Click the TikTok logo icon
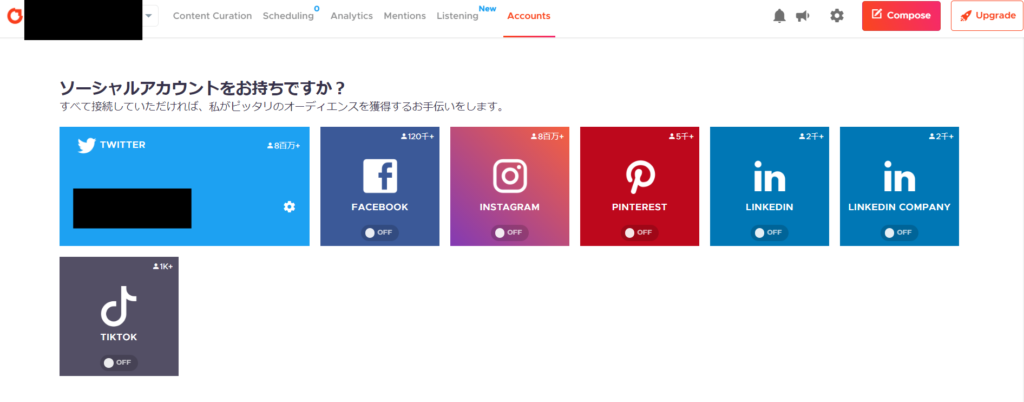 119,306
